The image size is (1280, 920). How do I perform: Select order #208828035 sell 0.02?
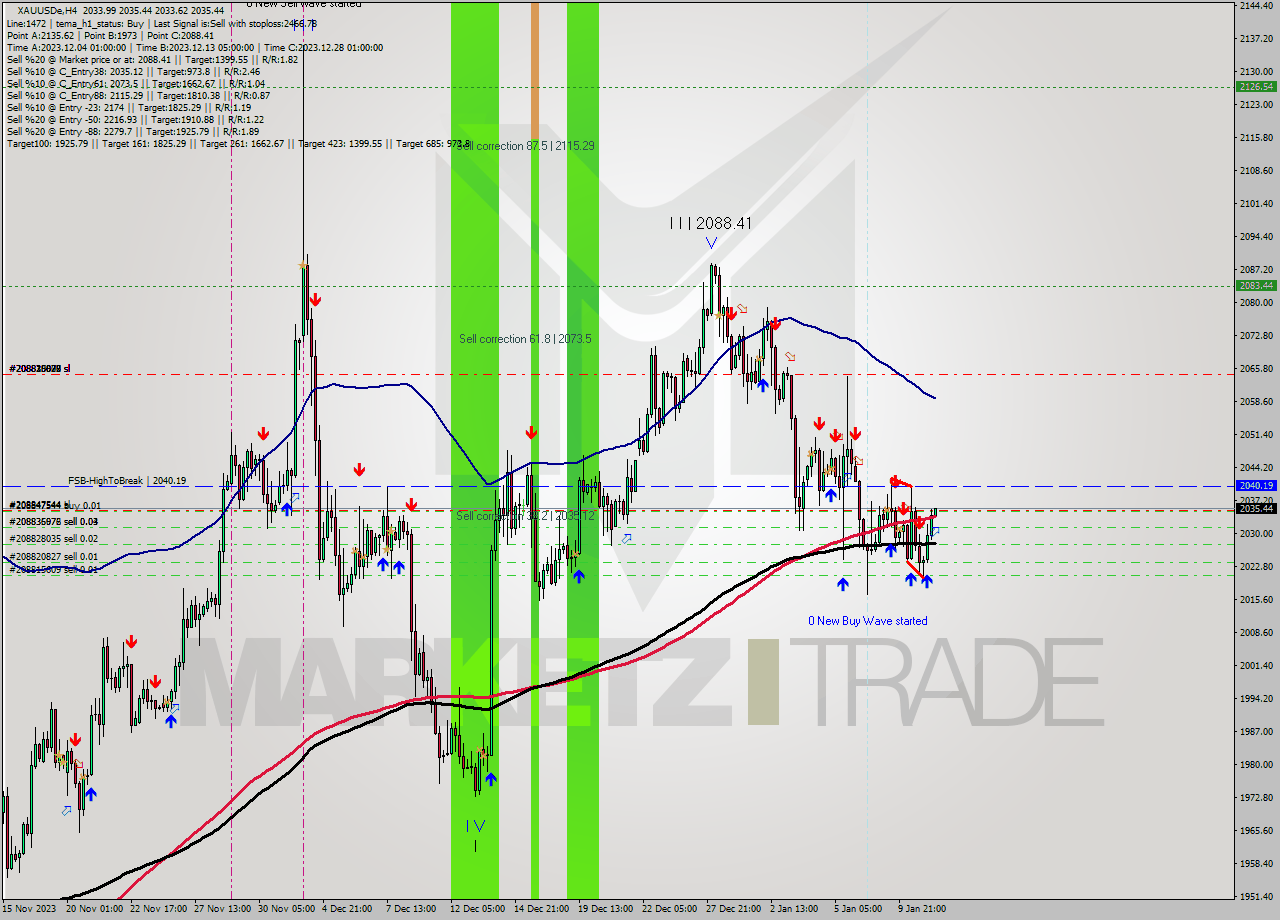(54, 539)
